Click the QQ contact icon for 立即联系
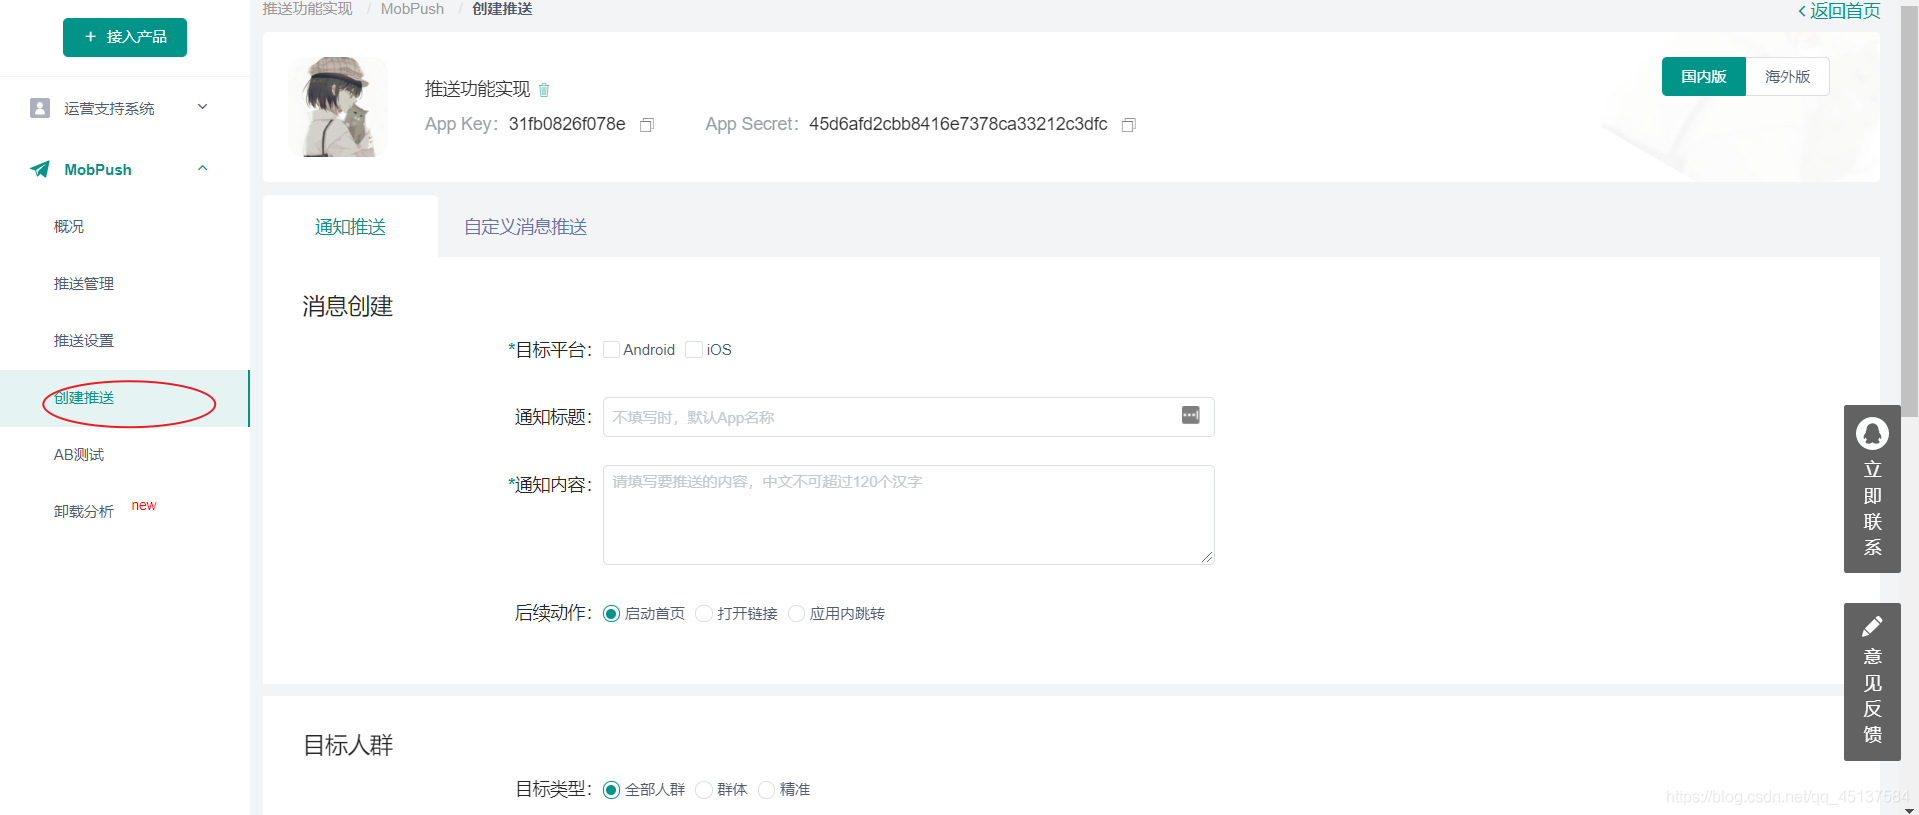This screenshot has height=815, width=1919. pyautogui.click(x=1872, y=433)
